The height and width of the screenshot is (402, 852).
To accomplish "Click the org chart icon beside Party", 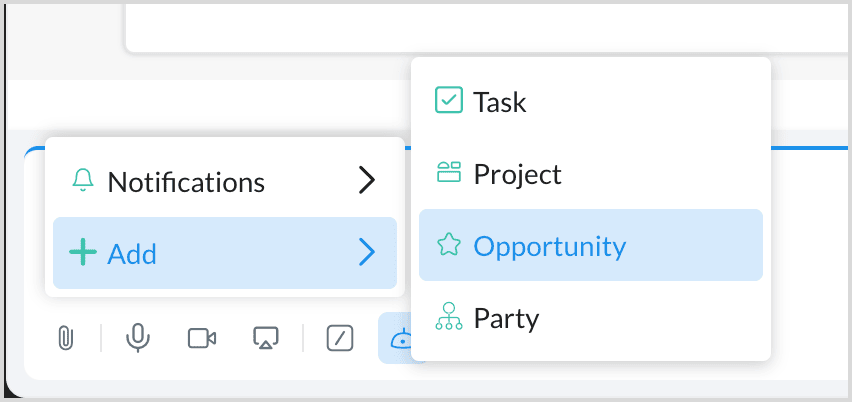I will click(449, 318).
